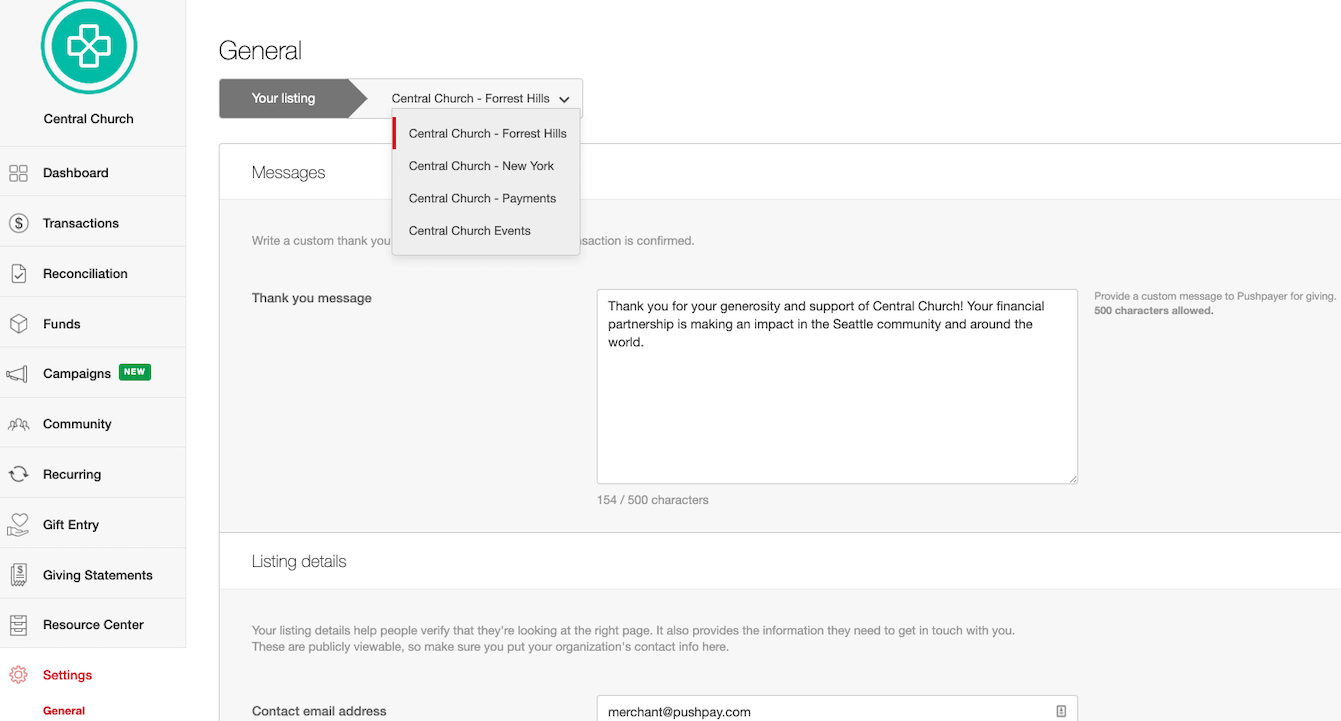Click into the Thank you message textarea
This screenshot has height=721, width=1341.
(x=837, y=385)
